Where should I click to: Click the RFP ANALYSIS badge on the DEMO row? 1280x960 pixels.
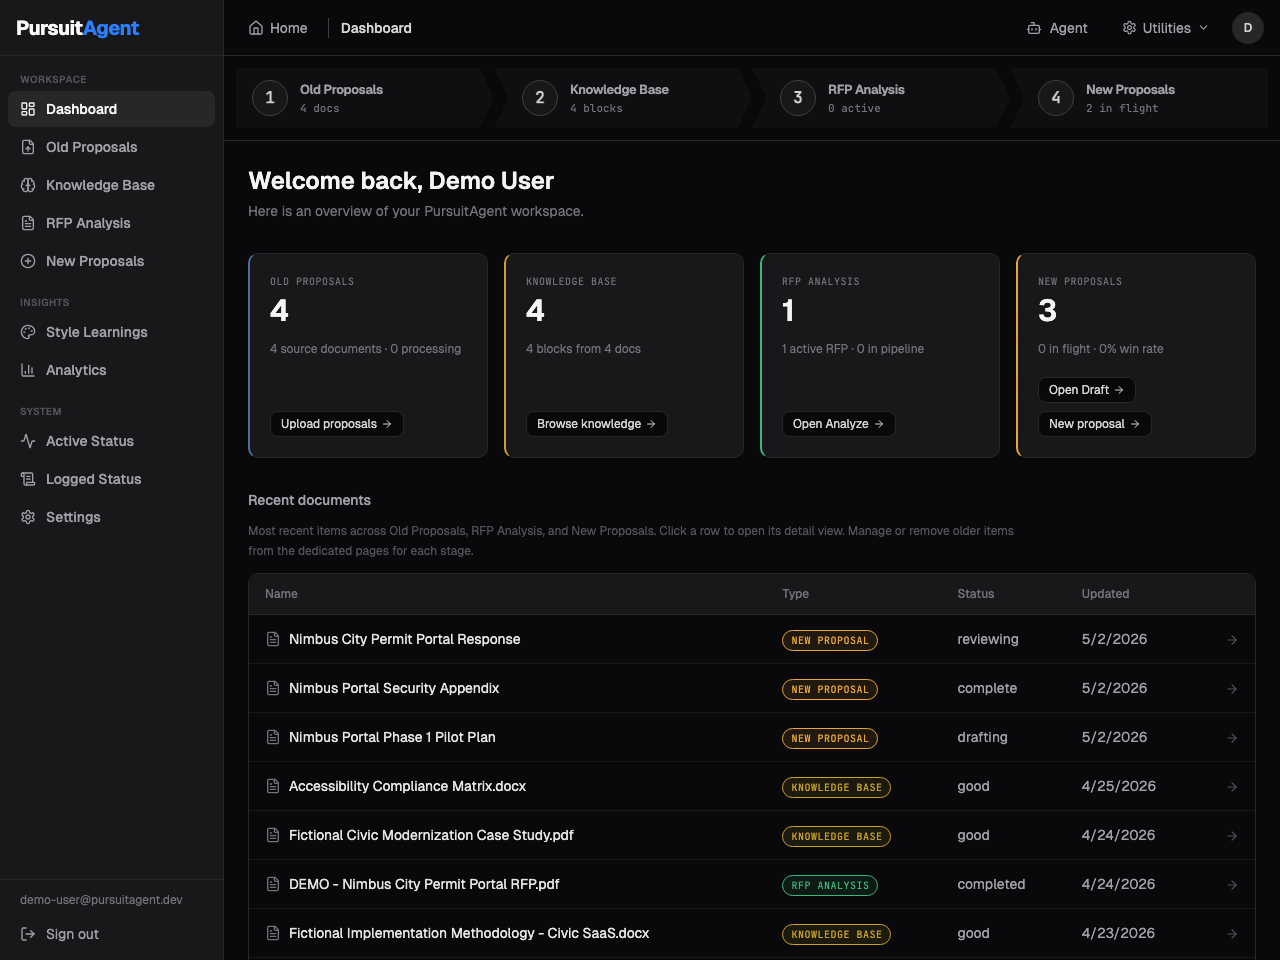tap(830, 885)
